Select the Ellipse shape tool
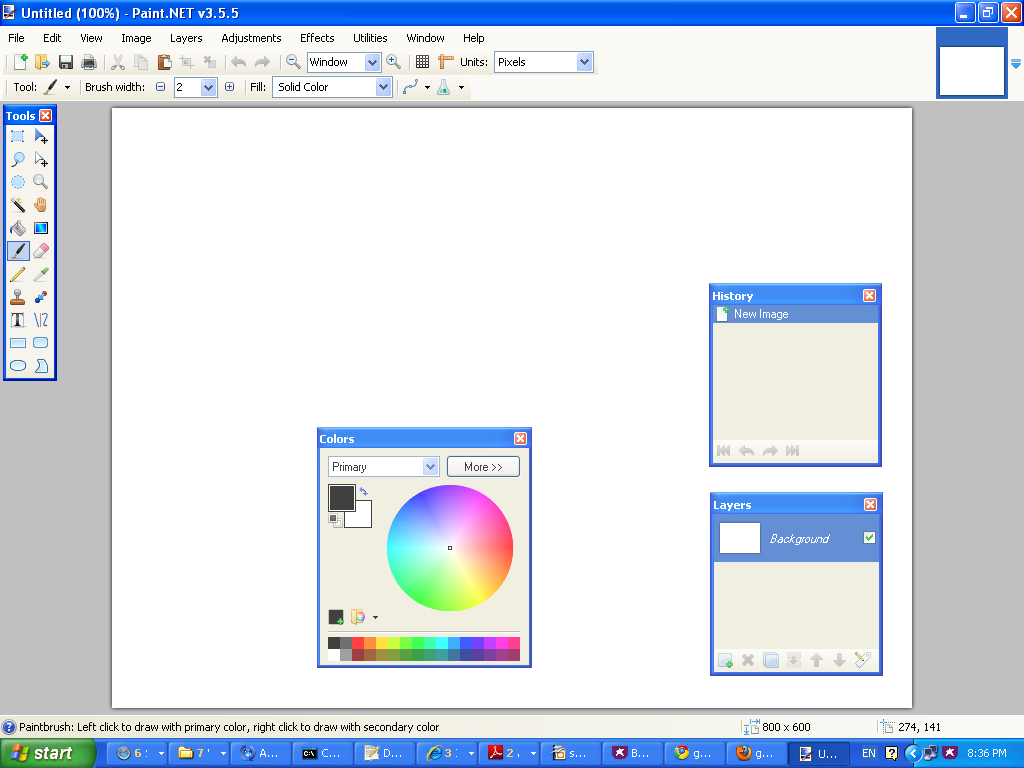1024x768 pixels. point(18,366)
